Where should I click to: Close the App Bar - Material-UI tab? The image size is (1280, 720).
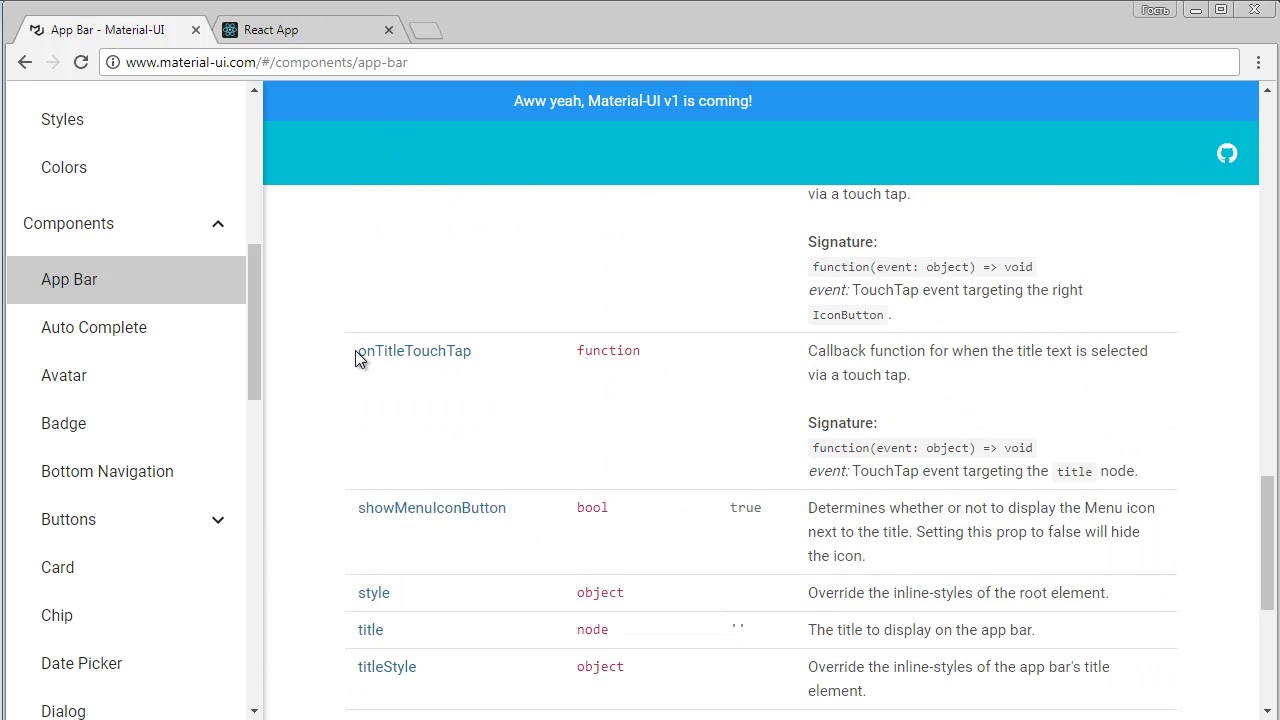[196, 30]
